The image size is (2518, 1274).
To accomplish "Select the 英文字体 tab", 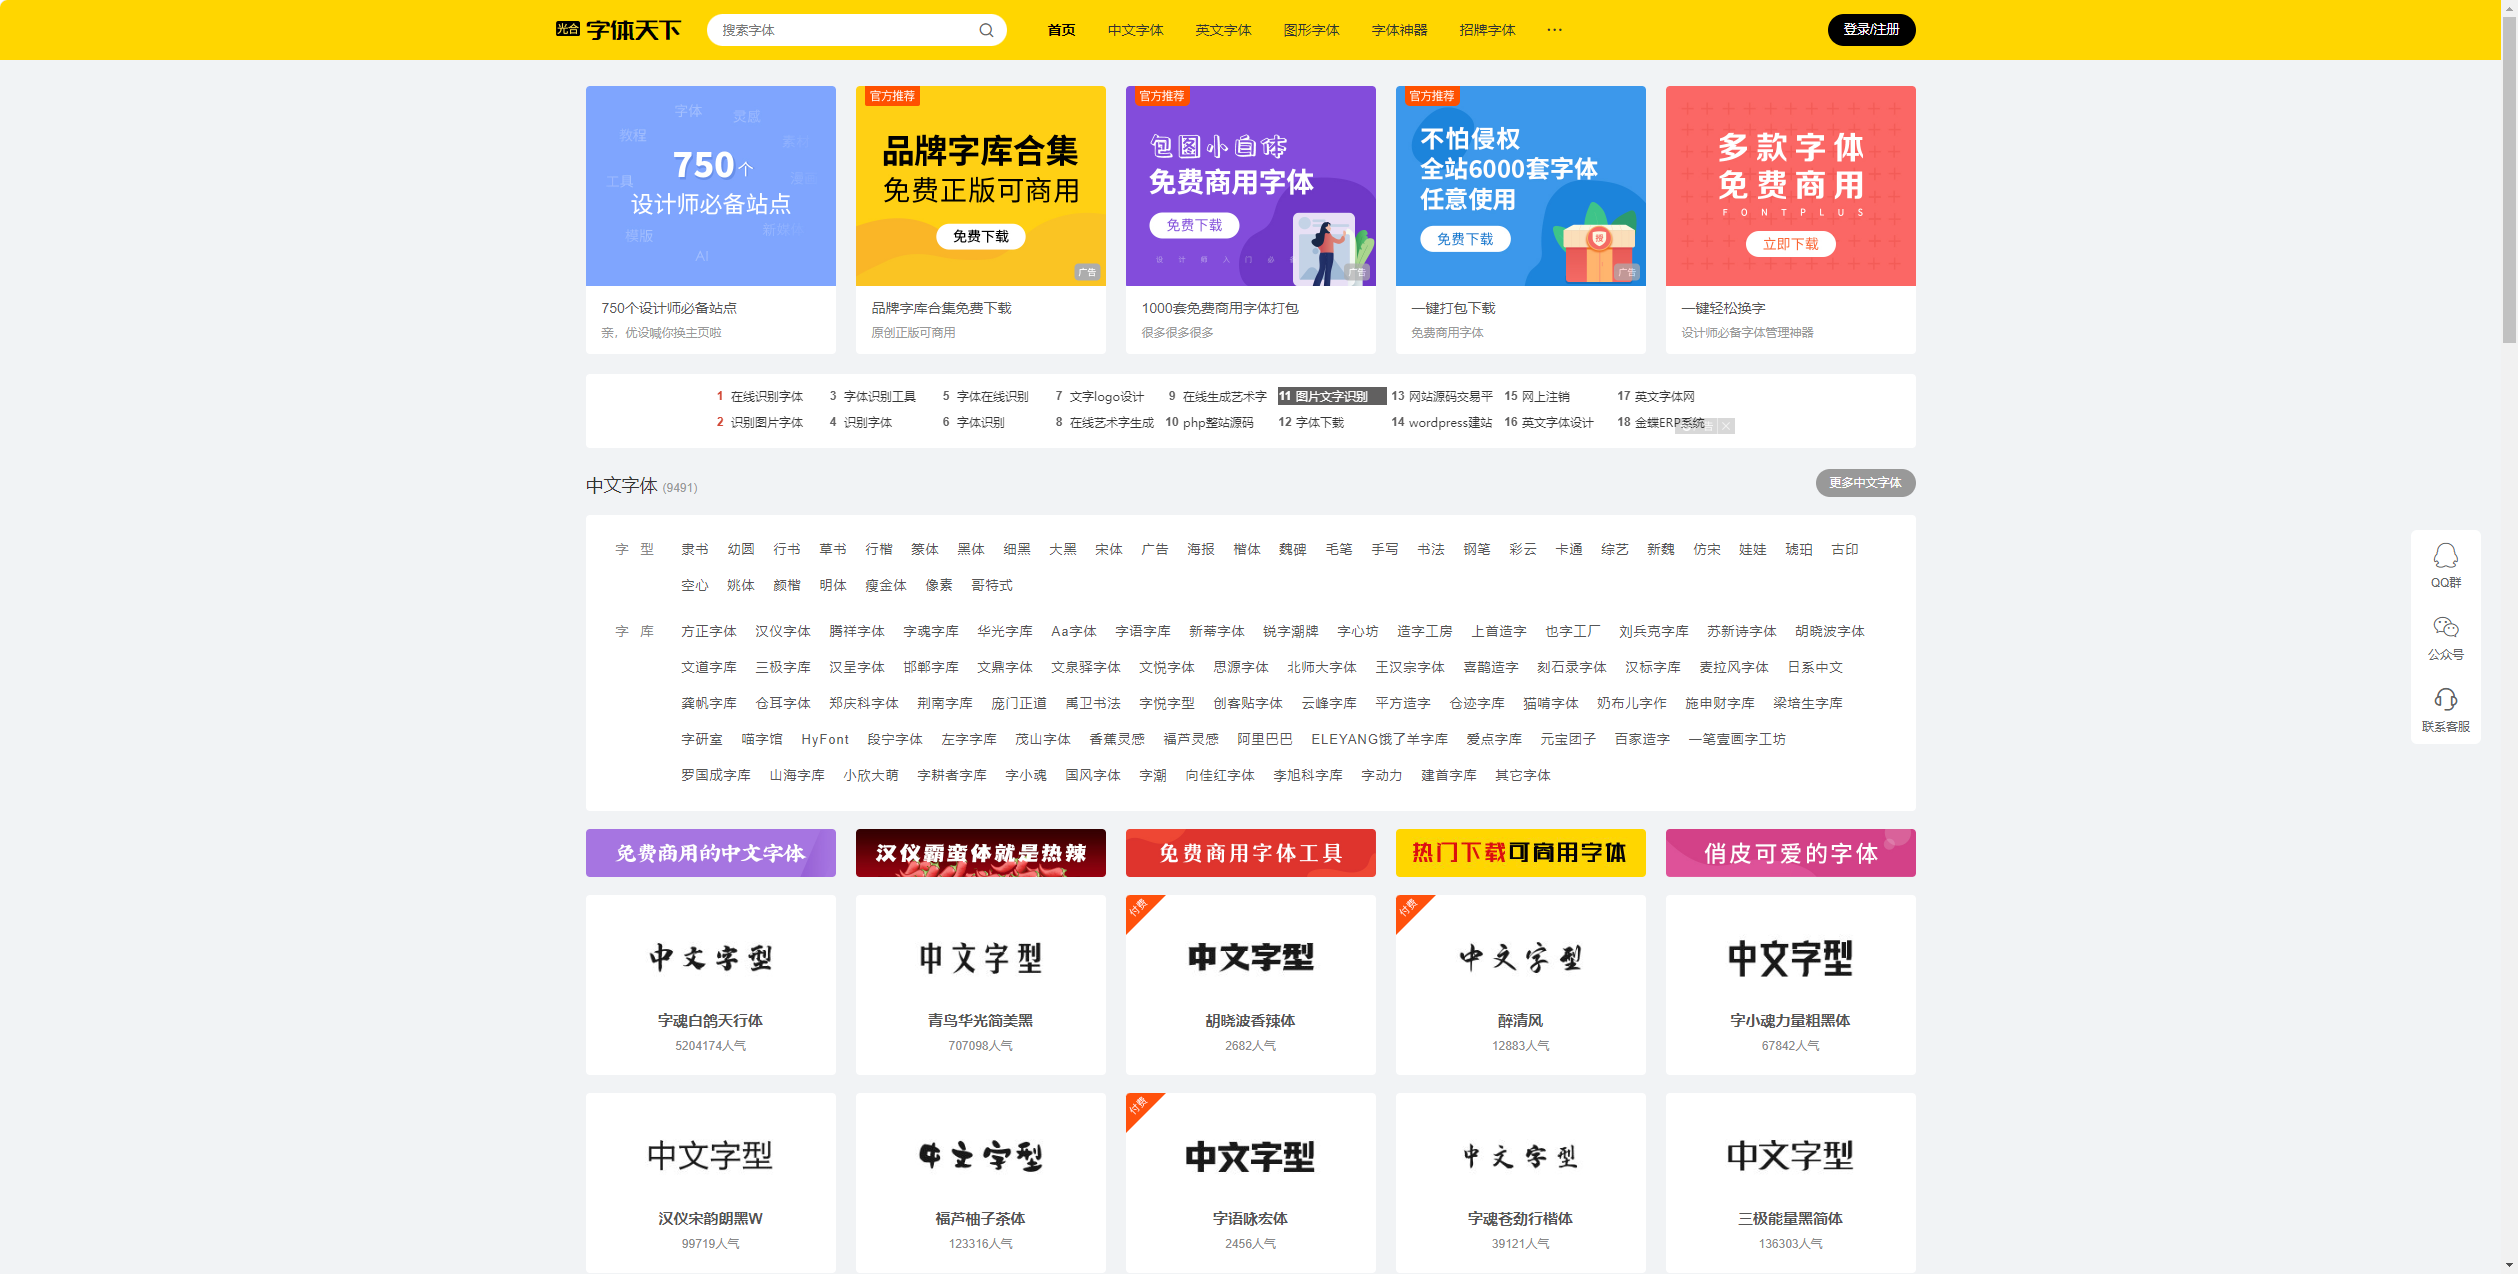I will tap(1223, 30).
